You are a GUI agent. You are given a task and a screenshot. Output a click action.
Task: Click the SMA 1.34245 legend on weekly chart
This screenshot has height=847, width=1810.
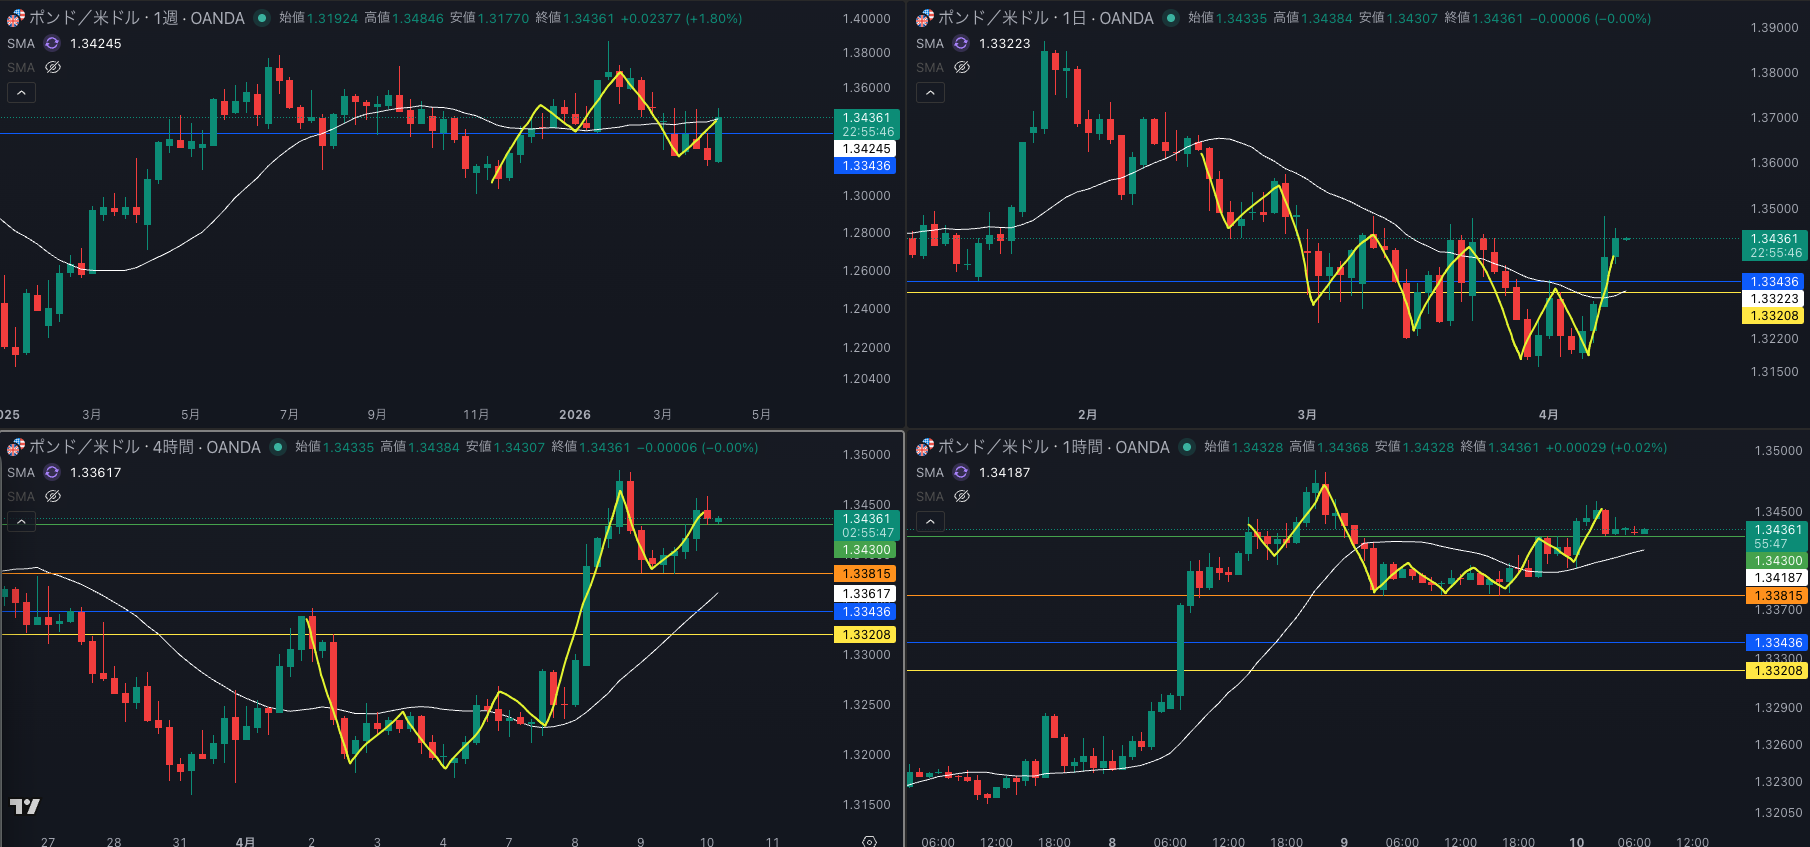point(95,43)
